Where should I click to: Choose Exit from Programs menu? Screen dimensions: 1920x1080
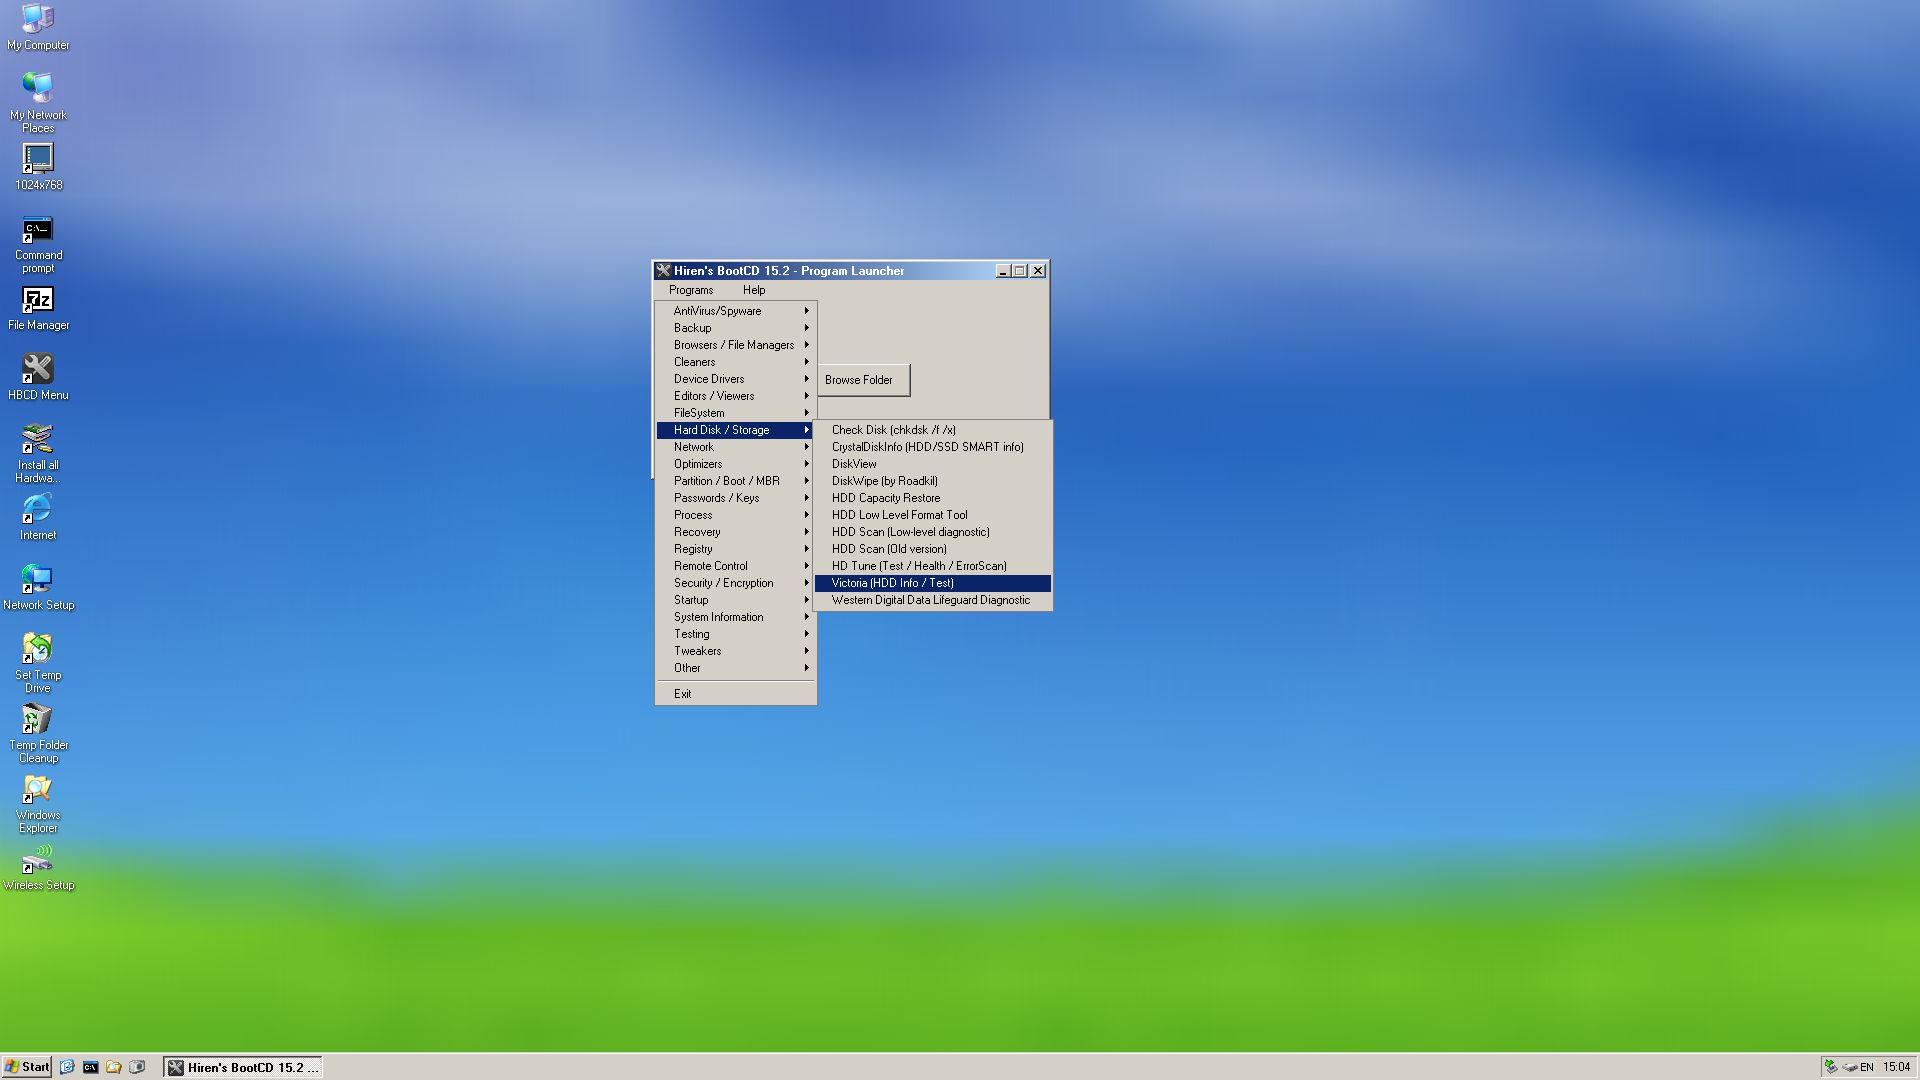coord(736,694)
